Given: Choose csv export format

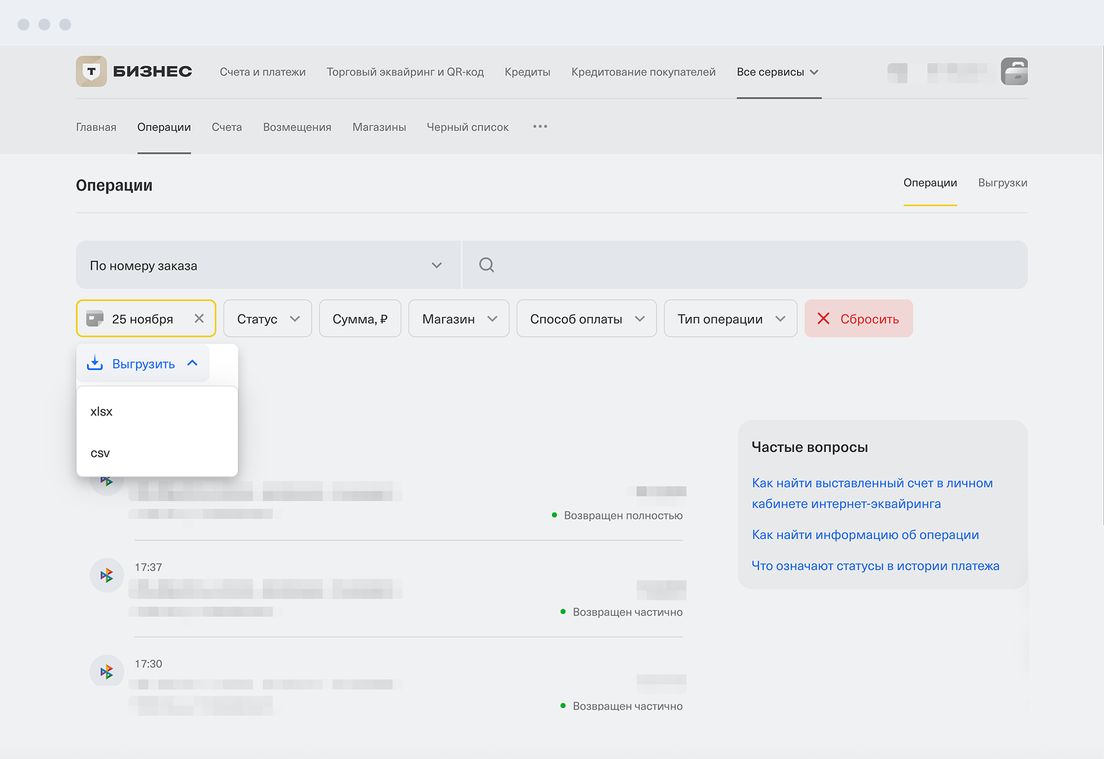Looking at the screenshot, I should point(157,453).
